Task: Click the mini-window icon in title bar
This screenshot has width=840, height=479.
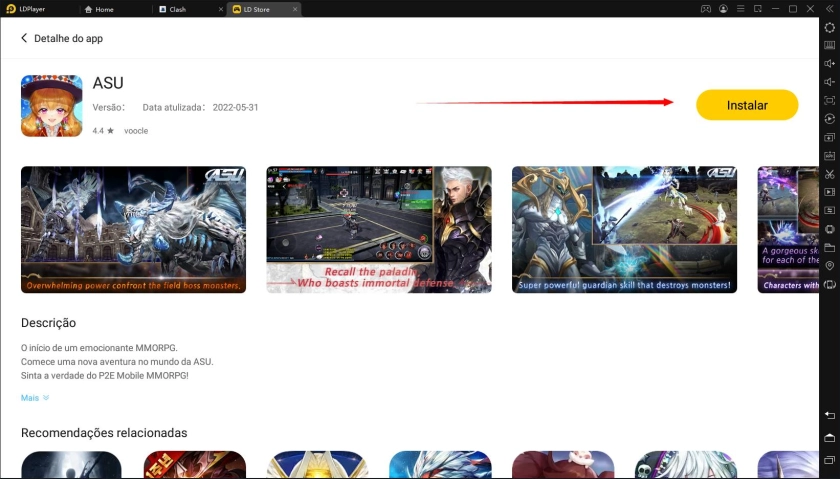Action: click(758, 9)
